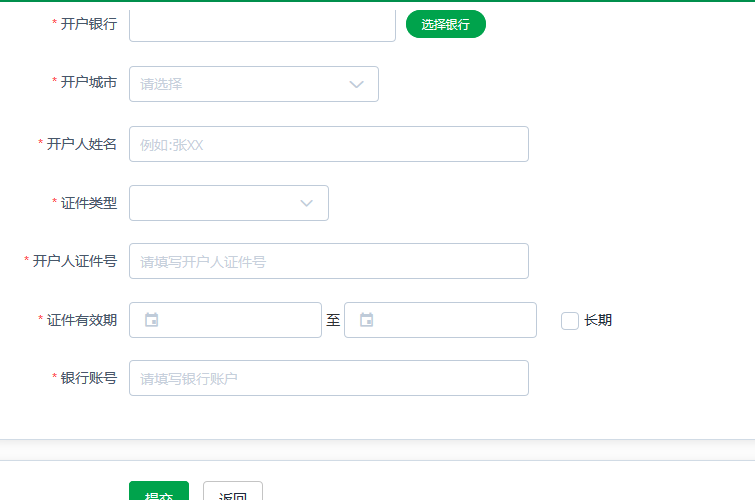Click the end date calendar icon
Screen dimensions: 755x503
click(x=367, y=320)
